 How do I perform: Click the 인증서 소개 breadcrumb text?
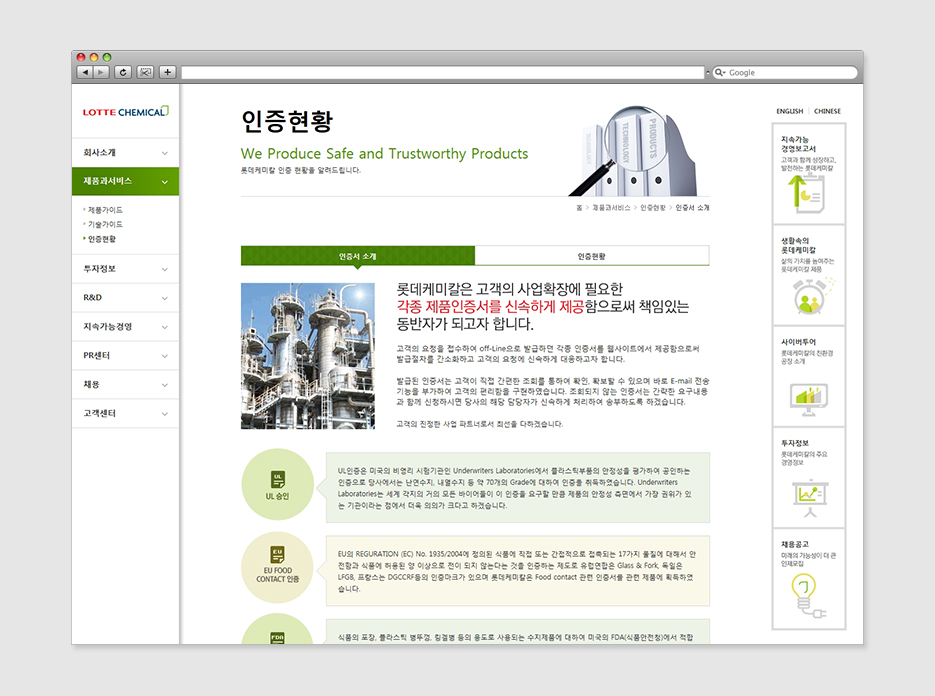point(692,208)
